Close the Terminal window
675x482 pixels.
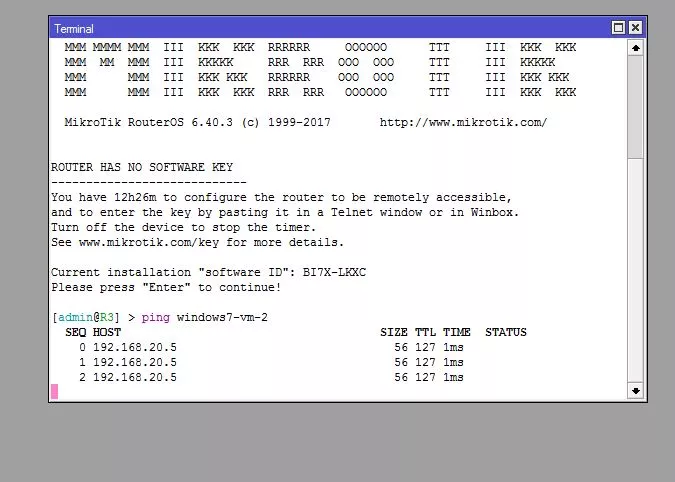click(635, 28)
